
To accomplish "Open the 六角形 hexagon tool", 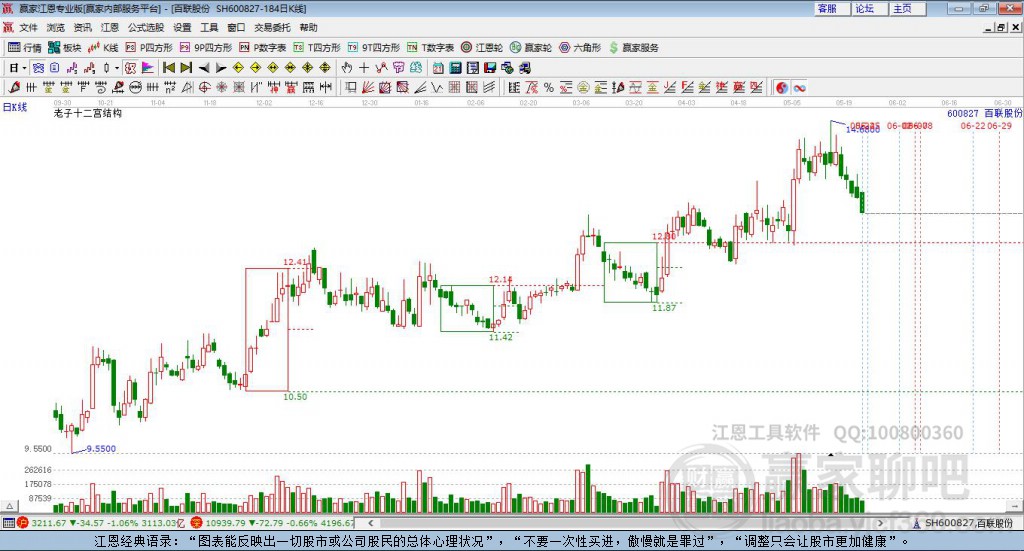I will tap(580, 48).
